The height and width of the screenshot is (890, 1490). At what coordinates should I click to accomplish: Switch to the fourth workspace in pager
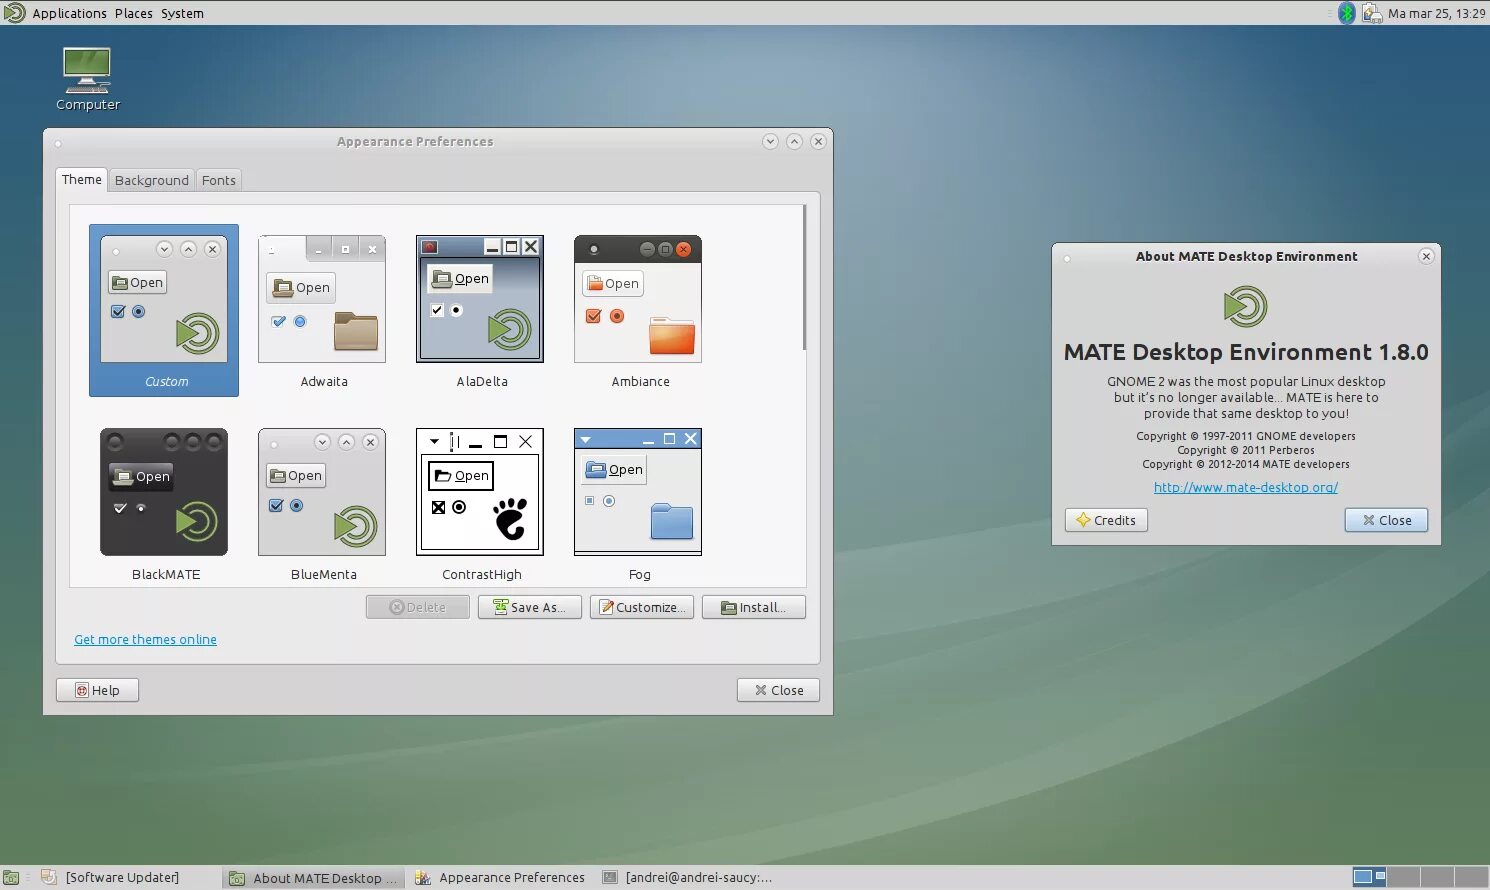1471,877
